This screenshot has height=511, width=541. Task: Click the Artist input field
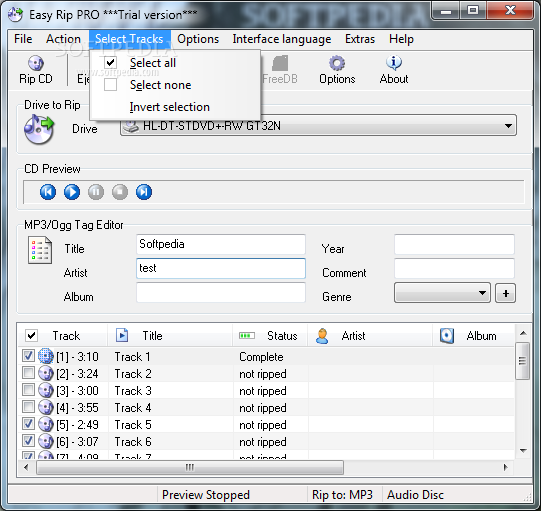(221, 268)
